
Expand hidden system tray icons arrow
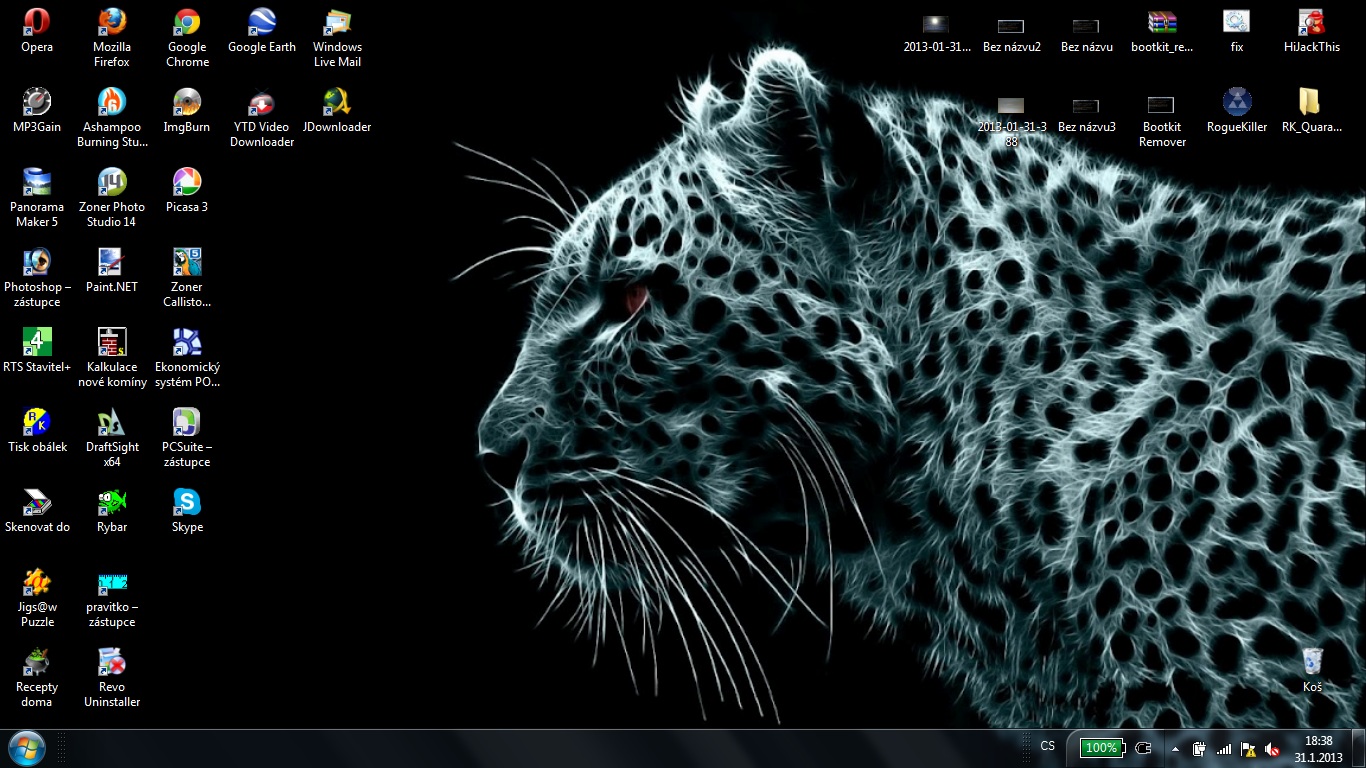click(1175, 748)
